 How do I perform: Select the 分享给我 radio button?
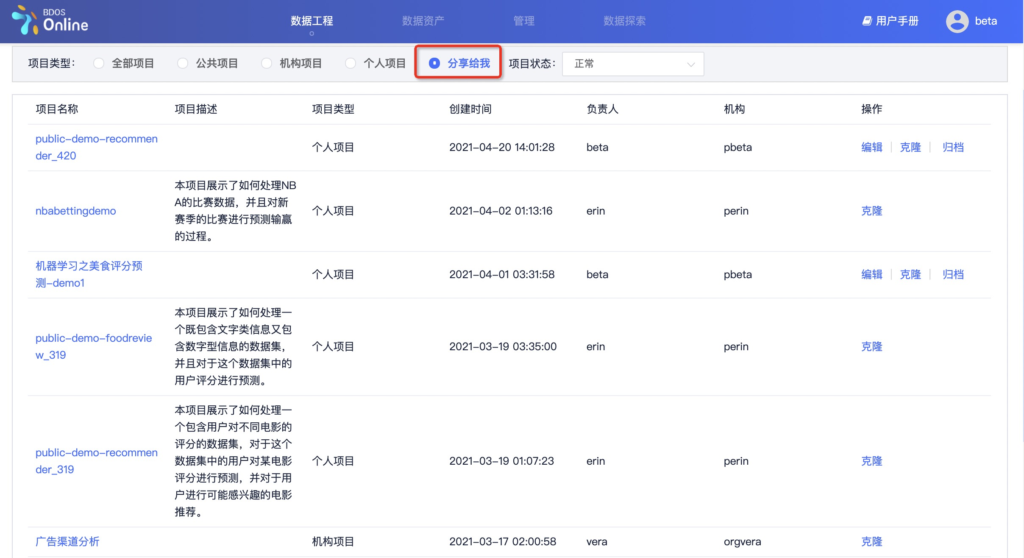[435, 63]
